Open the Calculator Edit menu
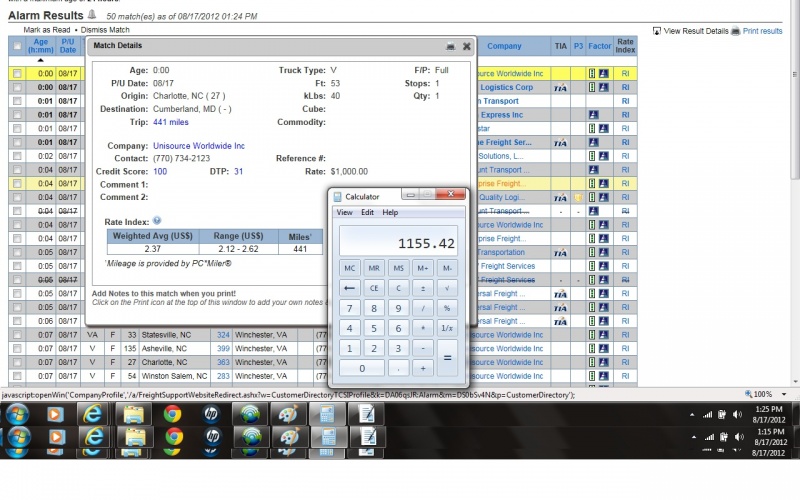800x500 pixels. point(367,212)
